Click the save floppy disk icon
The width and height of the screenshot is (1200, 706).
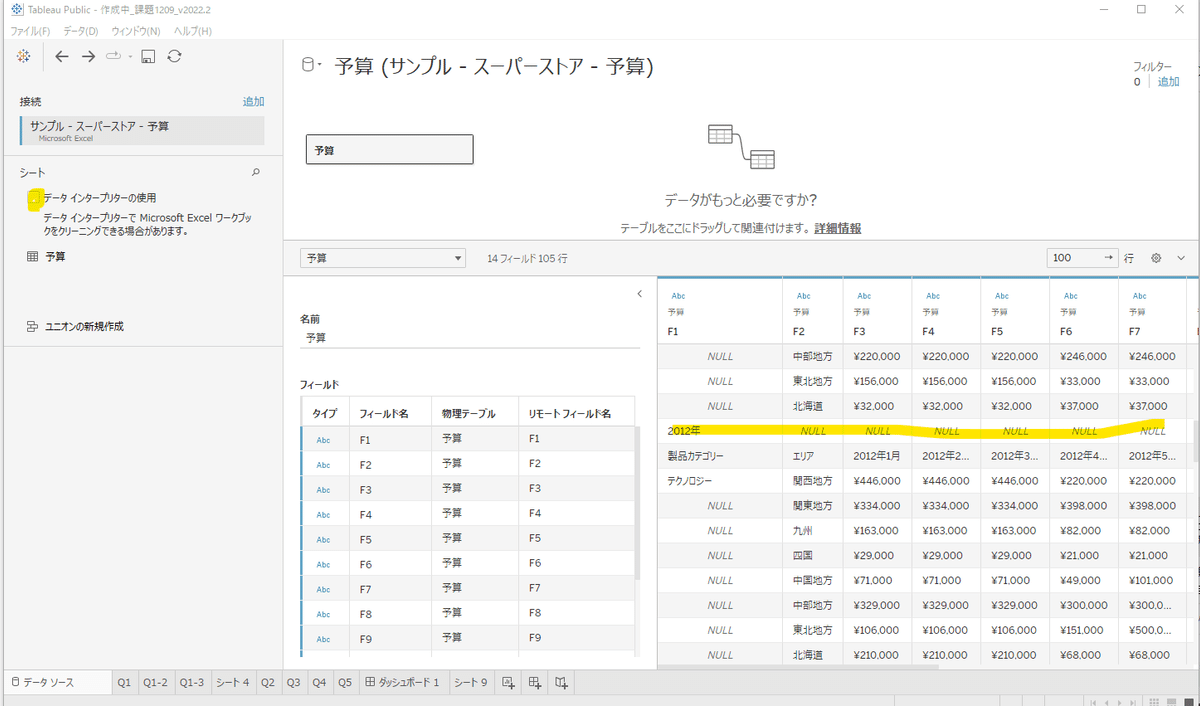148,56
